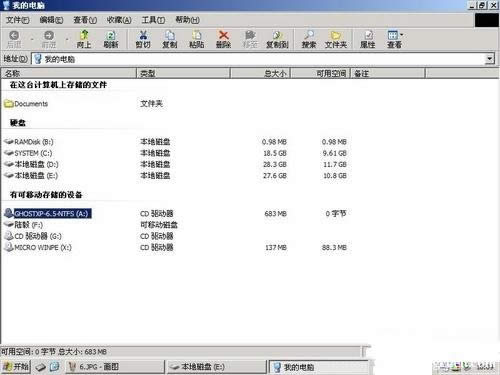Select the MICRO WINPE (X:) drive
This screenshot has width=500, height=375.
38,247
